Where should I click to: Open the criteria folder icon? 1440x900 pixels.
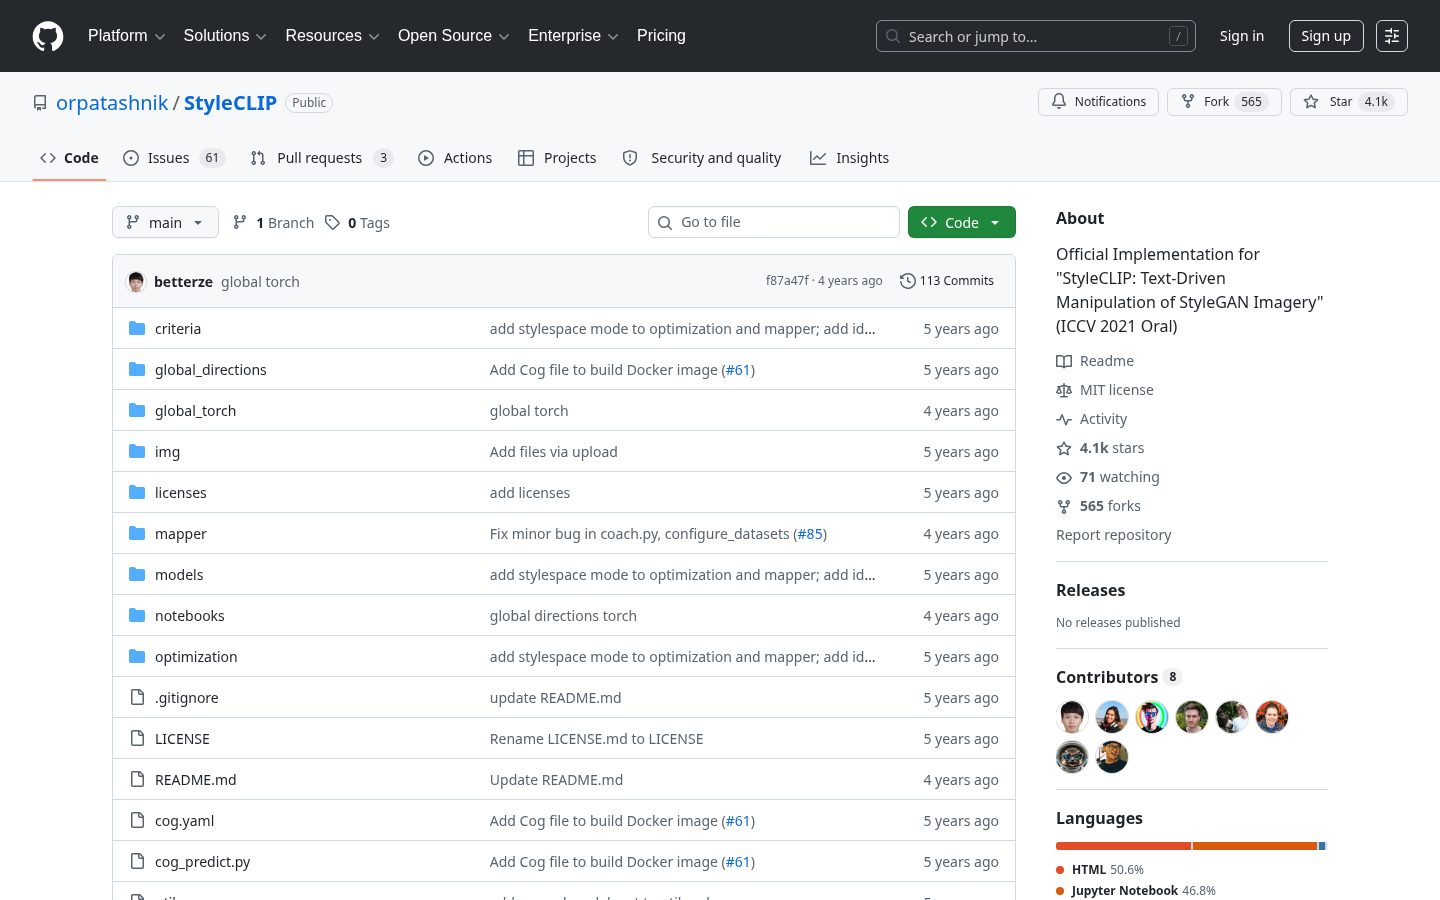click(137, 329)
